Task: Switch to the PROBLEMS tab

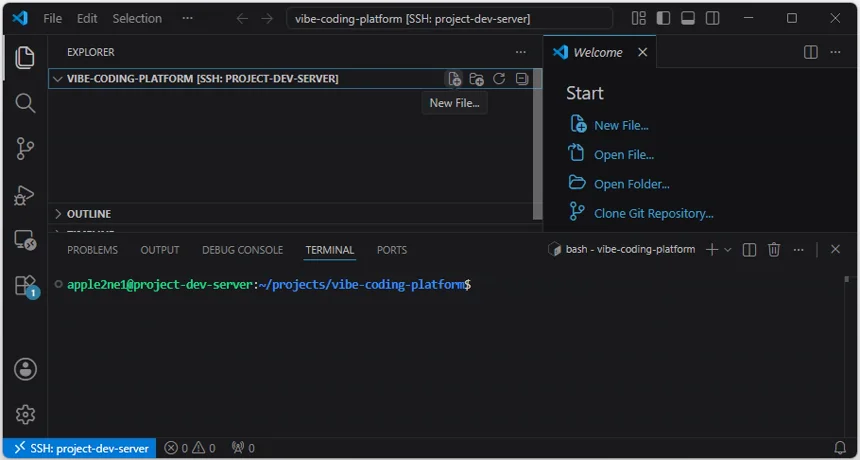Action: pyautogui.click(x=92, y=250)
